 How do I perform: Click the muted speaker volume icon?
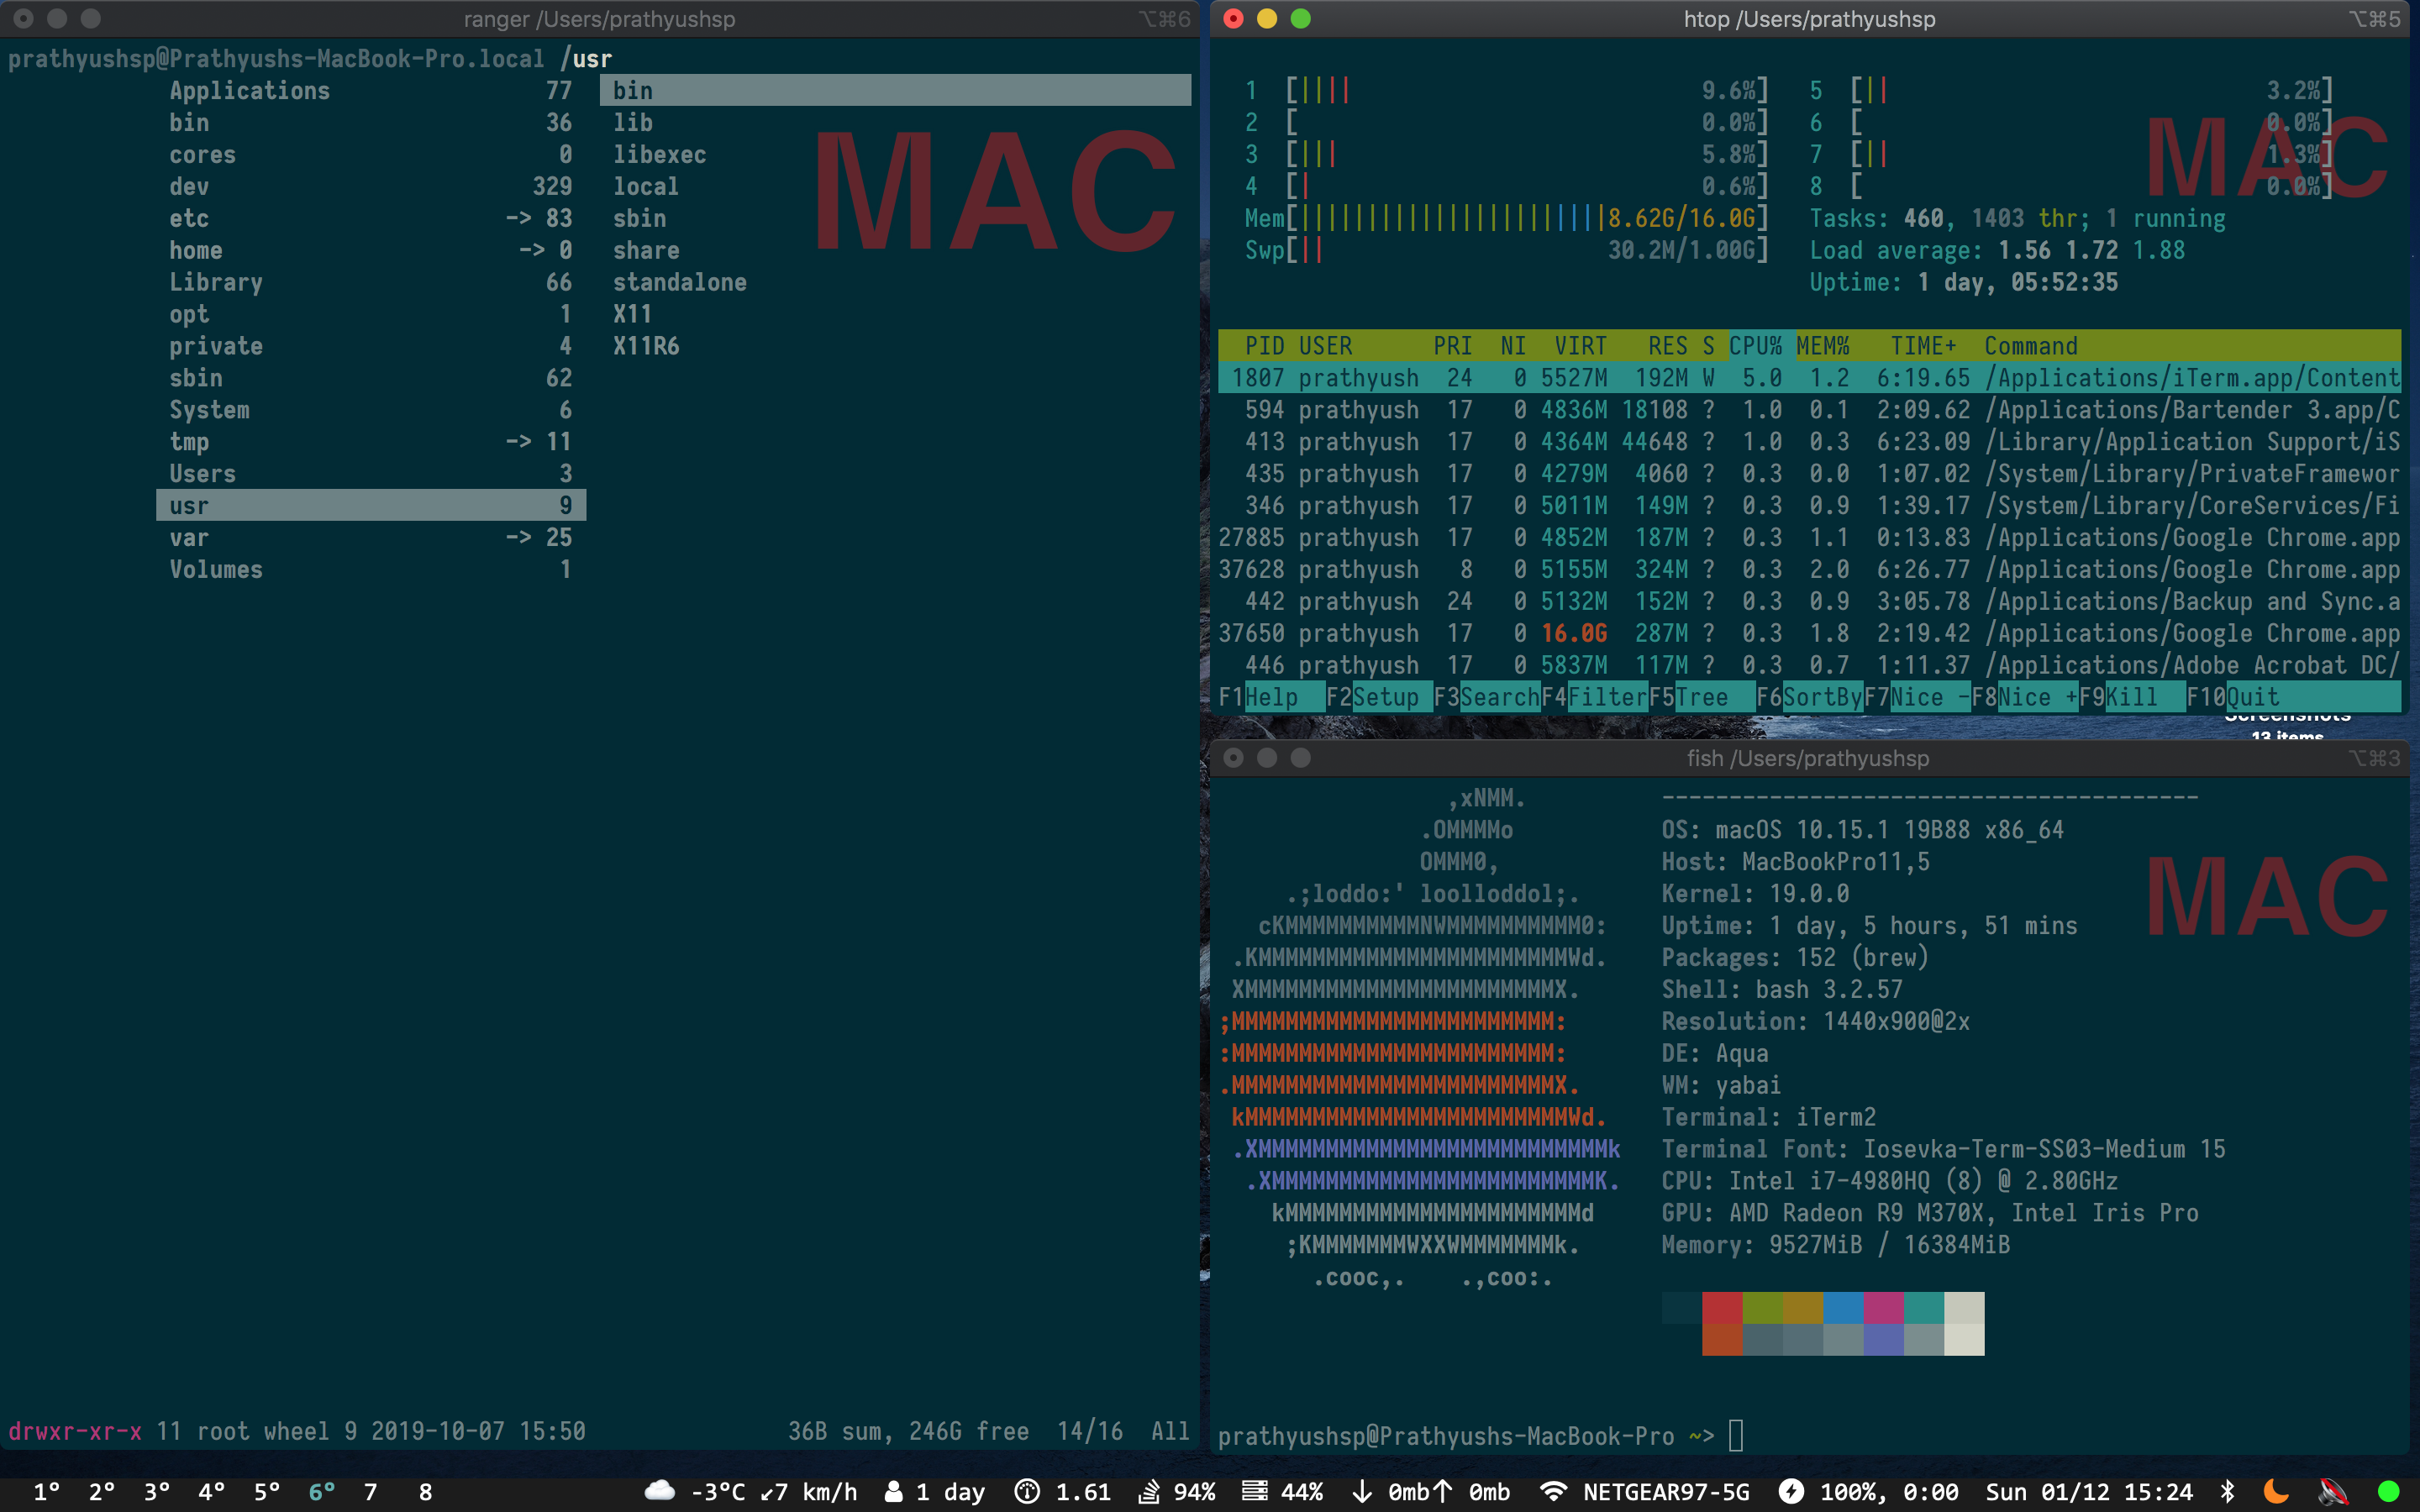(2333, 1491)
